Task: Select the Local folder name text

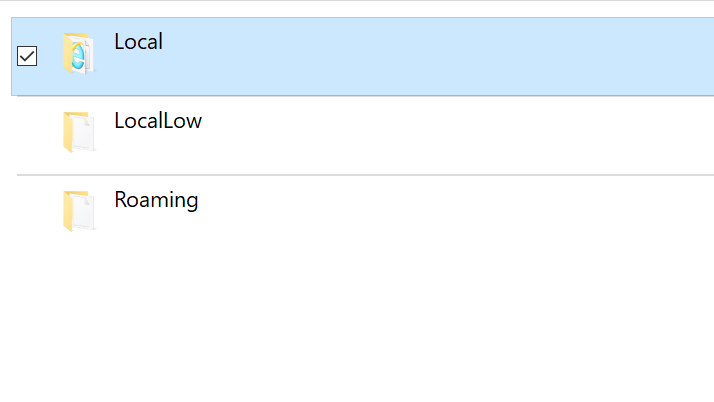Action: [138, 42]
